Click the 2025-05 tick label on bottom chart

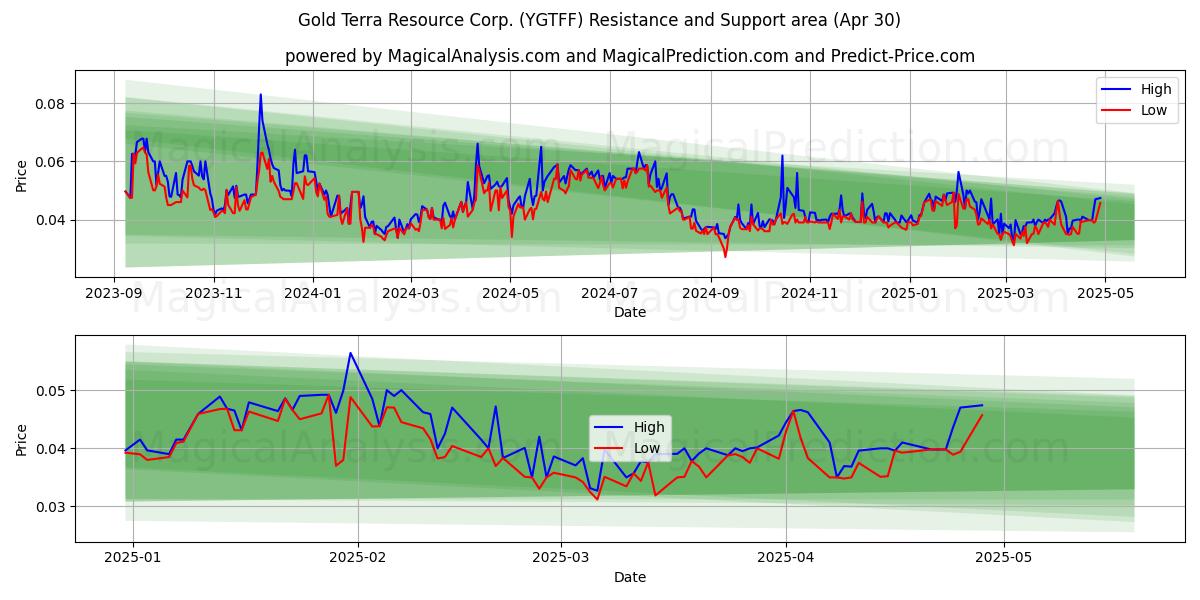pos(1003,558)
